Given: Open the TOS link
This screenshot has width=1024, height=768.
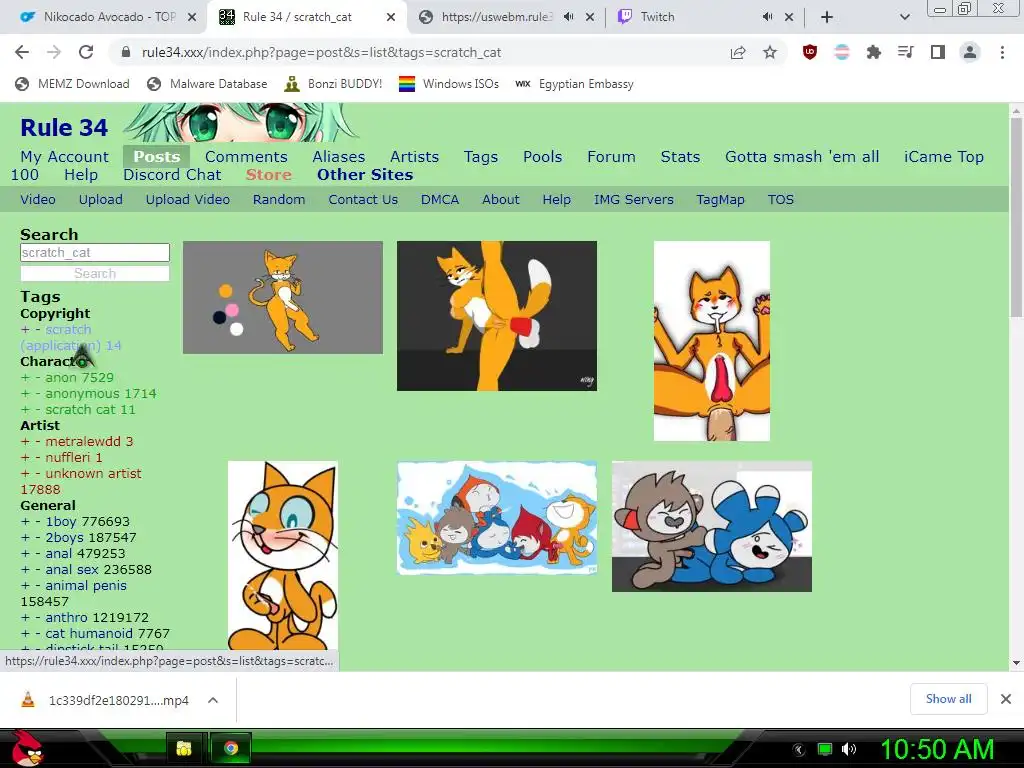Looking at the screenshot, I should (x=781, y=200).
